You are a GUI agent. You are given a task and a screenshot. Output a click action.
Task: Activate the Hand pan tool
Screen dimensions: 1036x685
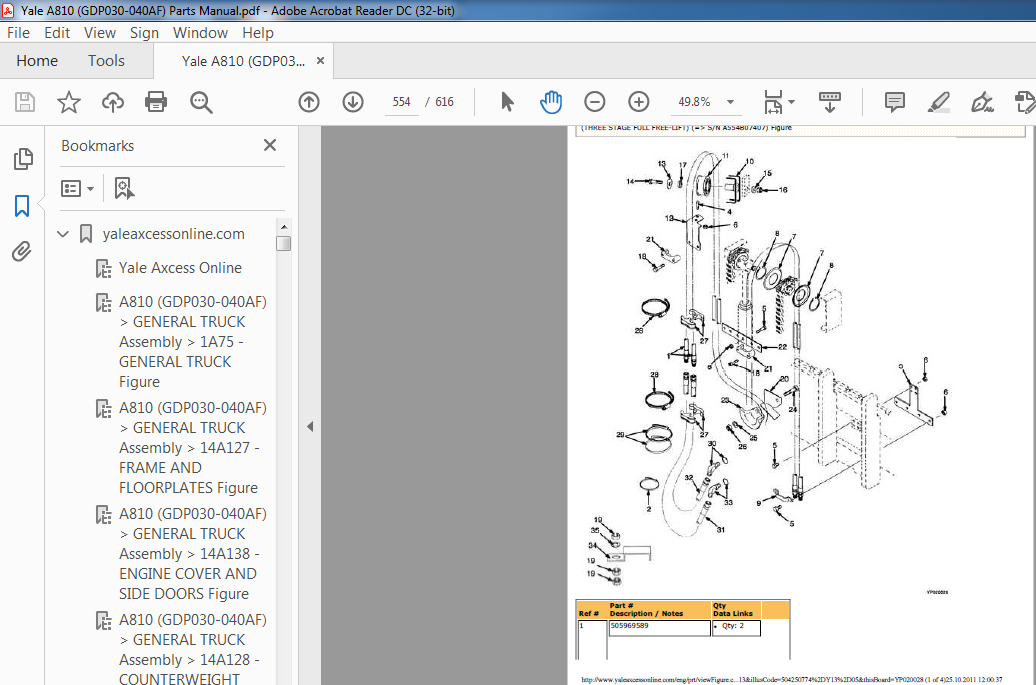(x=551, y=102)
